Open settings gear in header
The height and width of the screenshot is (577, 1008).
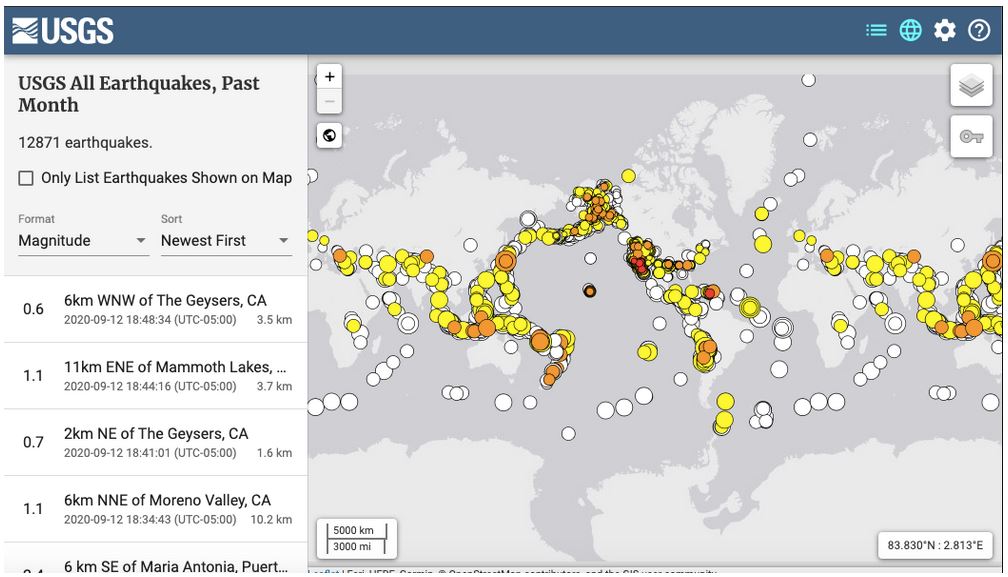pyautogui.click(x=944, y=30)
